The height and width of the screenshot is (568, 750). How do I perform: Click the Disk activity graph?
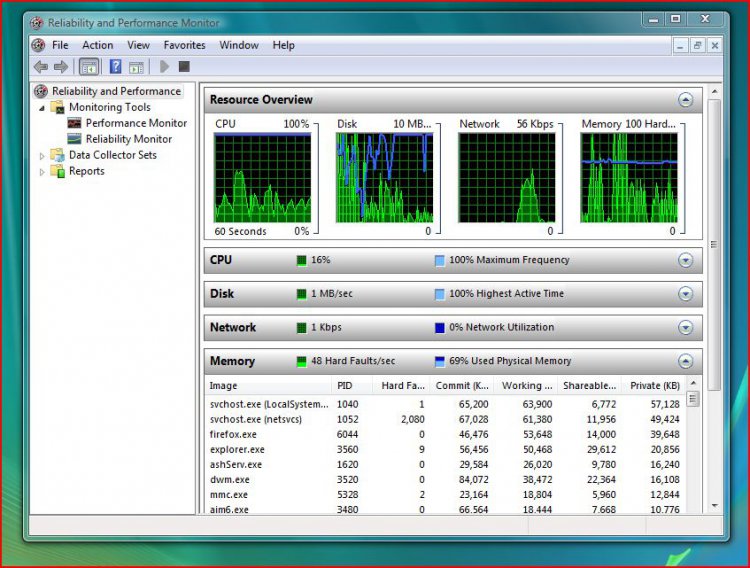pos(385,178)
